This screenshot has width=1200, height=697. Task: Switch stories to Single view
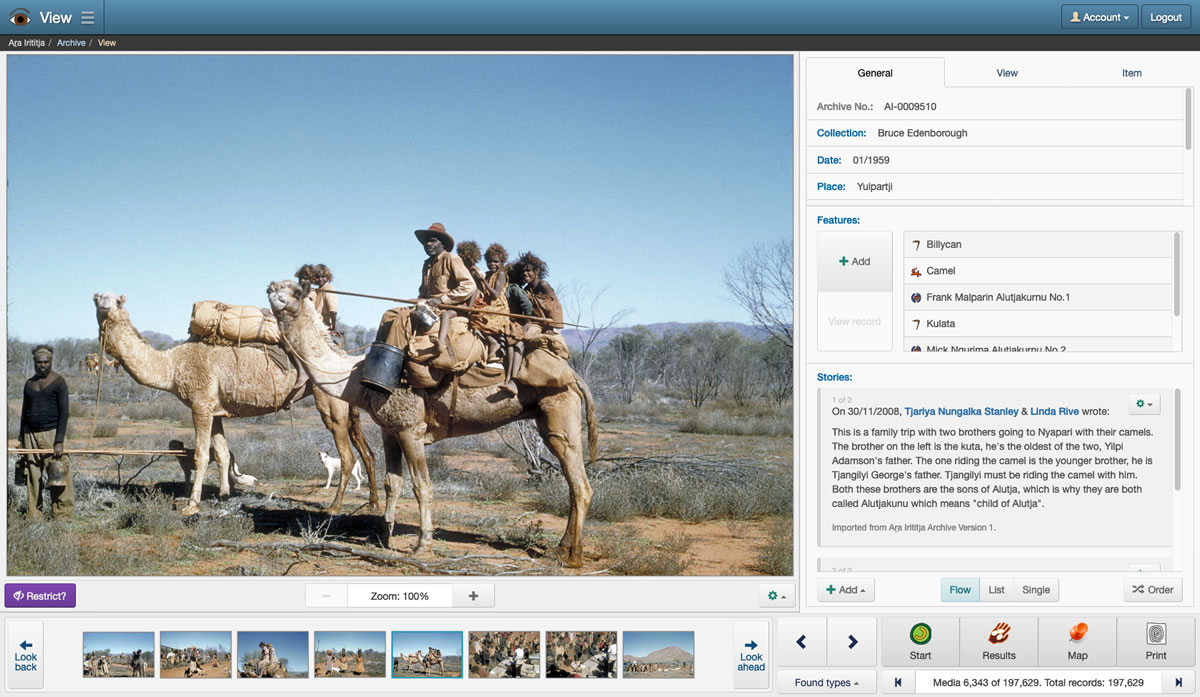[x=1036, y=590]
